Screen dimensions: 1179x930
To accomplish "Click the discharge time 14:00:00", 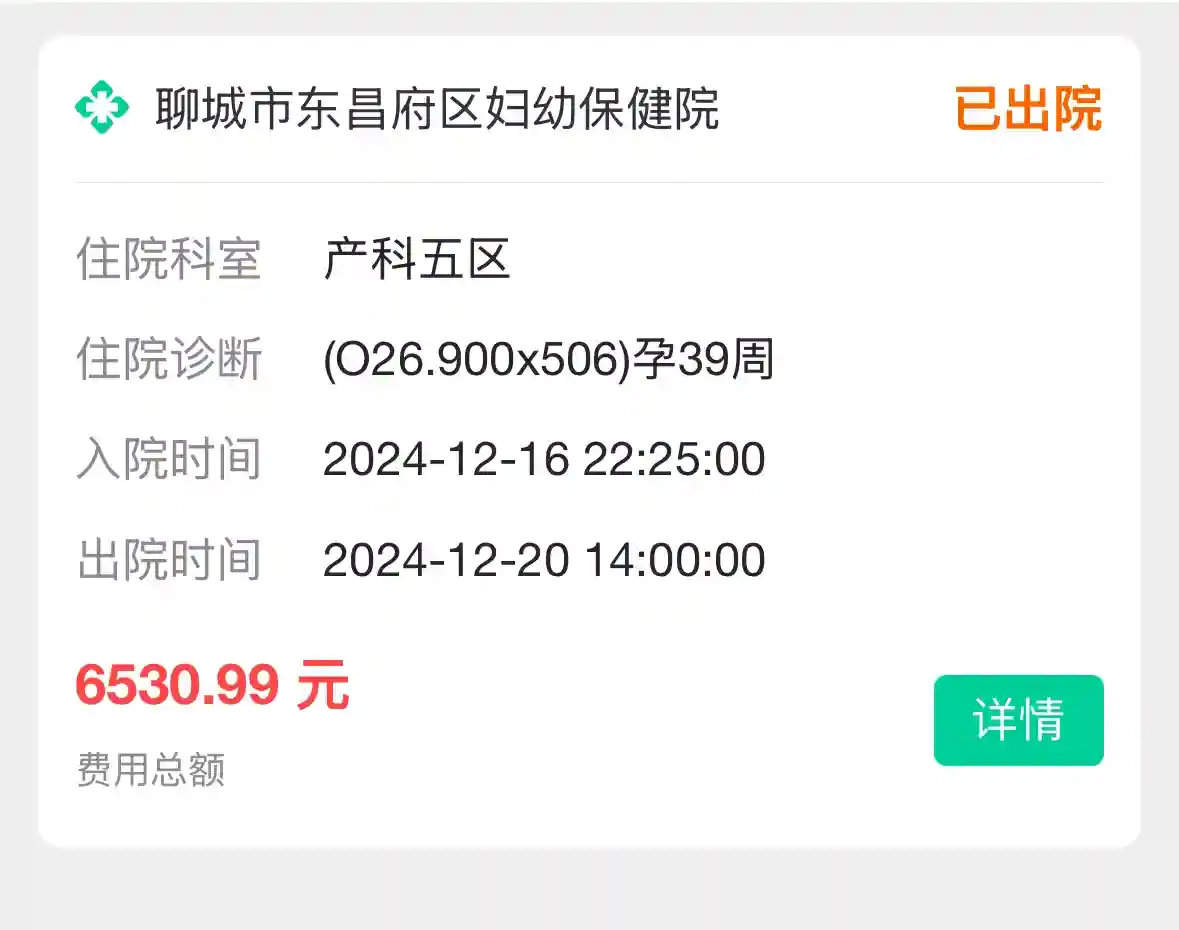I will (675, 560).
